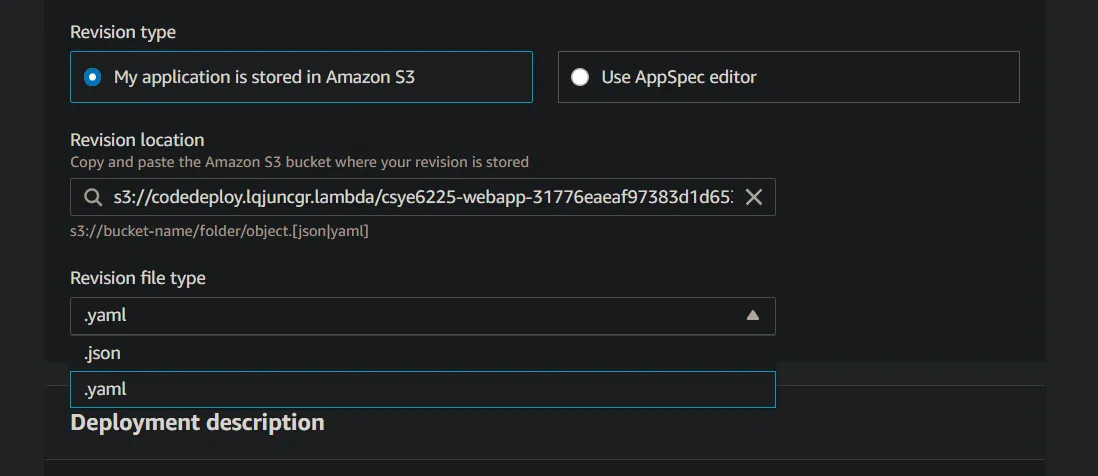The image size is (1098, 476).
Task: Select the Use AppSpec editor radio button
Action: click(x=580, y=77)
